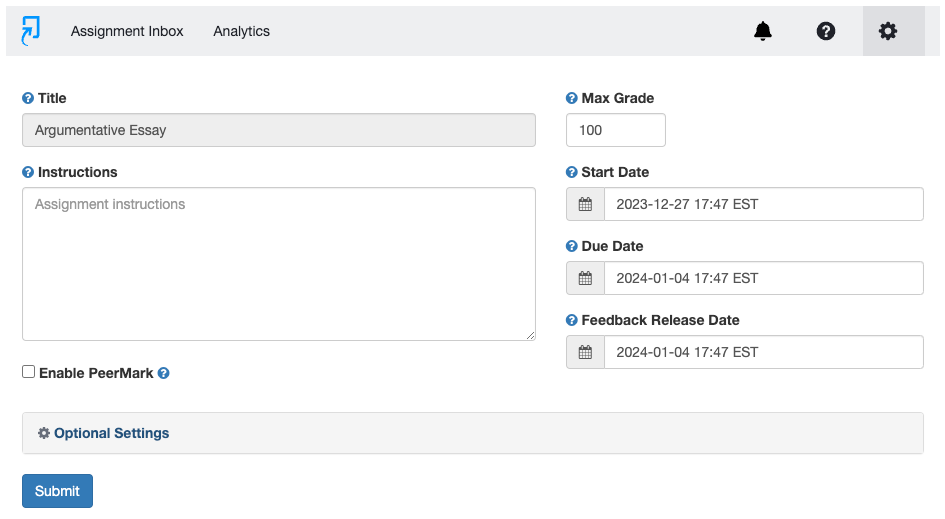The image size is (945, 519).
Task: Show help for the Title field
Action: (x=28, y=98)
